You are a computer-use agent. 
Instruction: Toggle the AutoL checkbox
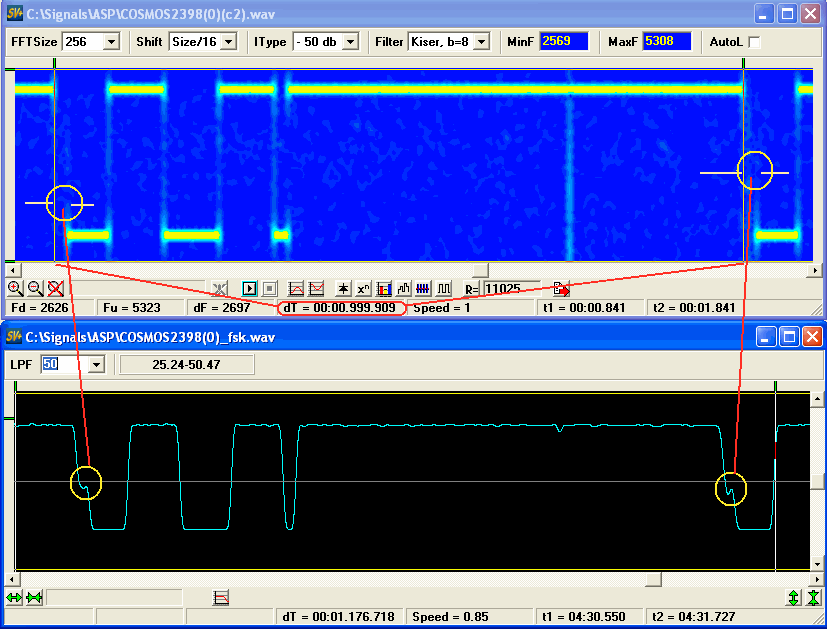pos(754,42)
